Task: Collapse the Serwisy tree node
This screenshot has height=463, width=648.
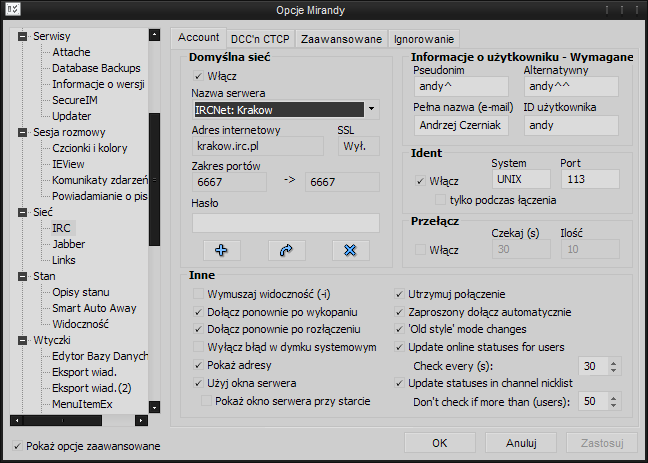Action: 22,36
